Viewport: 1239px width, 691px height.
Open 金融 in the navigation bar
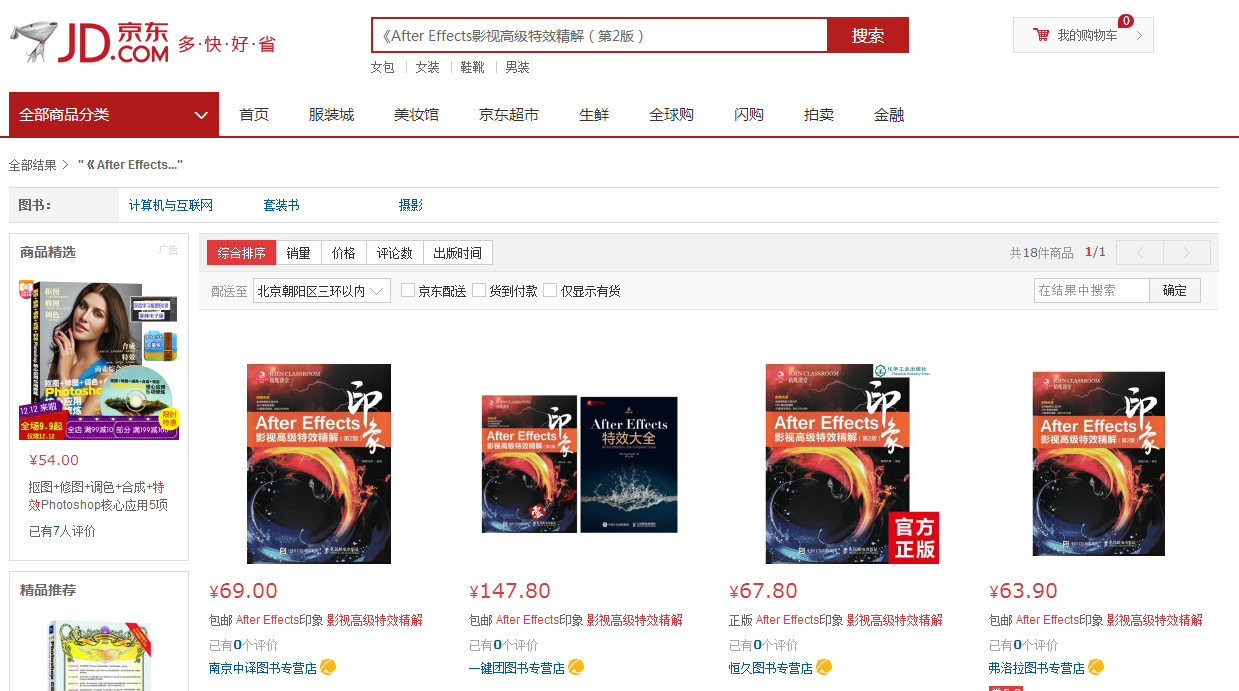pos(889,114)
